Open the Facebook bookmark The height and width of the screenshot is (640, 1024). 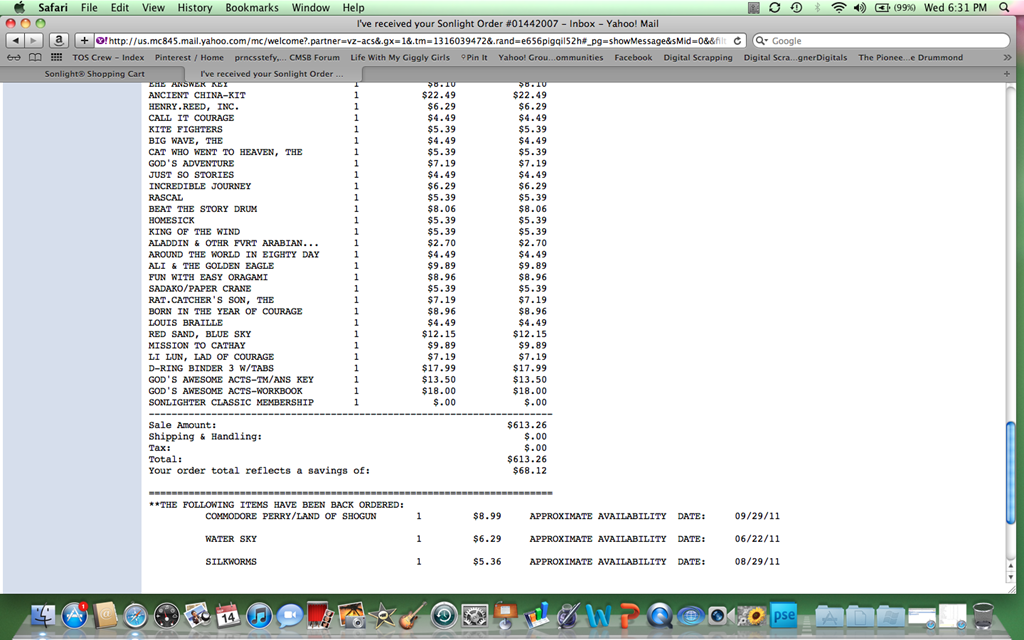click(x=633, y=57)
